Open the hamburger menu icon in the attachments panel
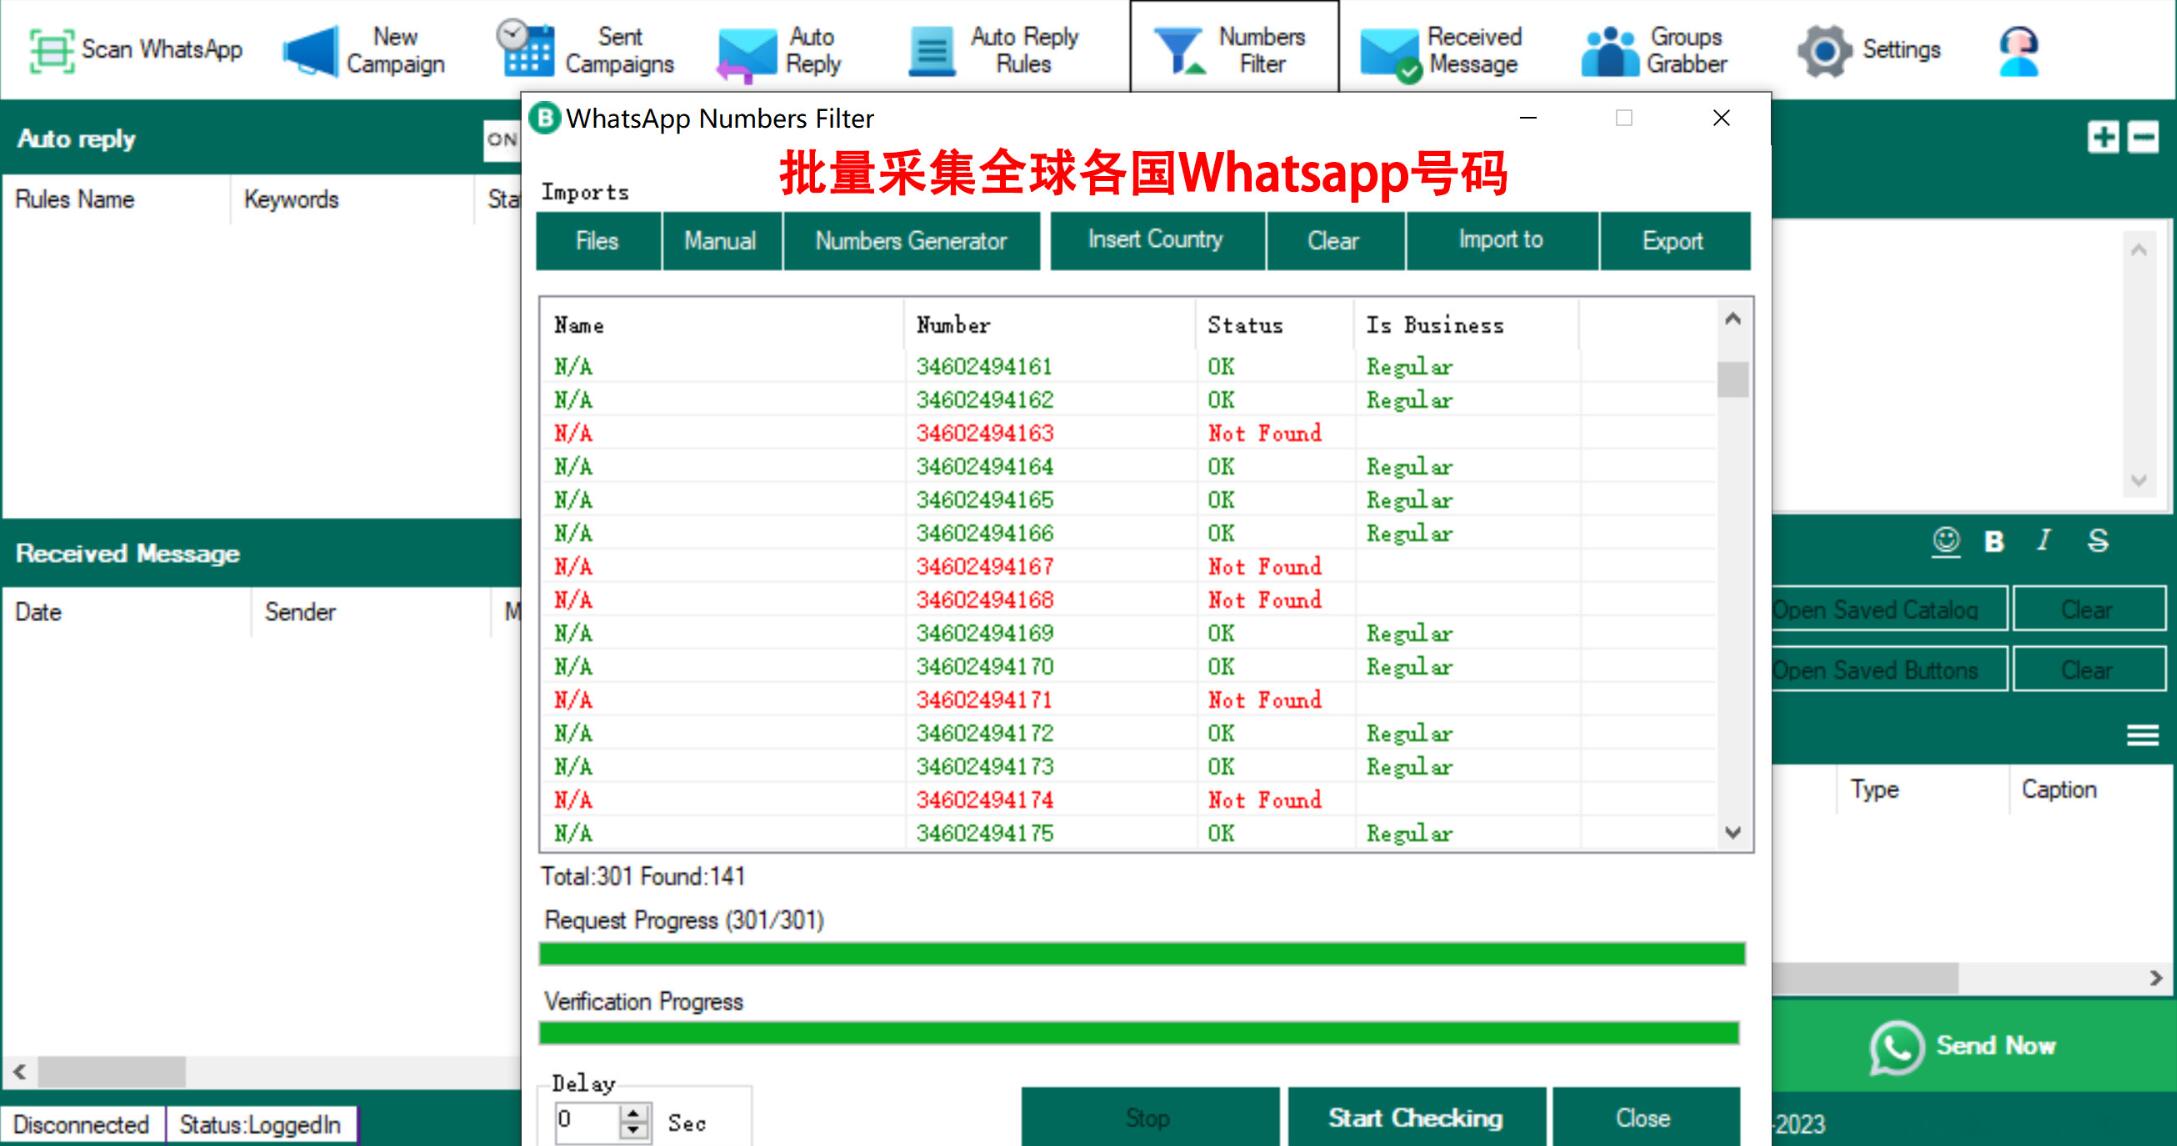The width and height of the screenshot is (2177, 1146). tap(2142, 736)
